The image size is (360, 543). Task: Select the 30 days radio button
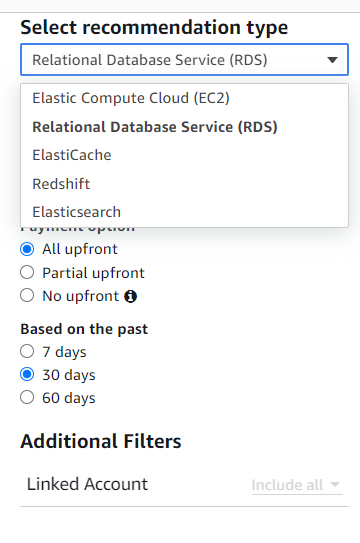pos(27,374)
